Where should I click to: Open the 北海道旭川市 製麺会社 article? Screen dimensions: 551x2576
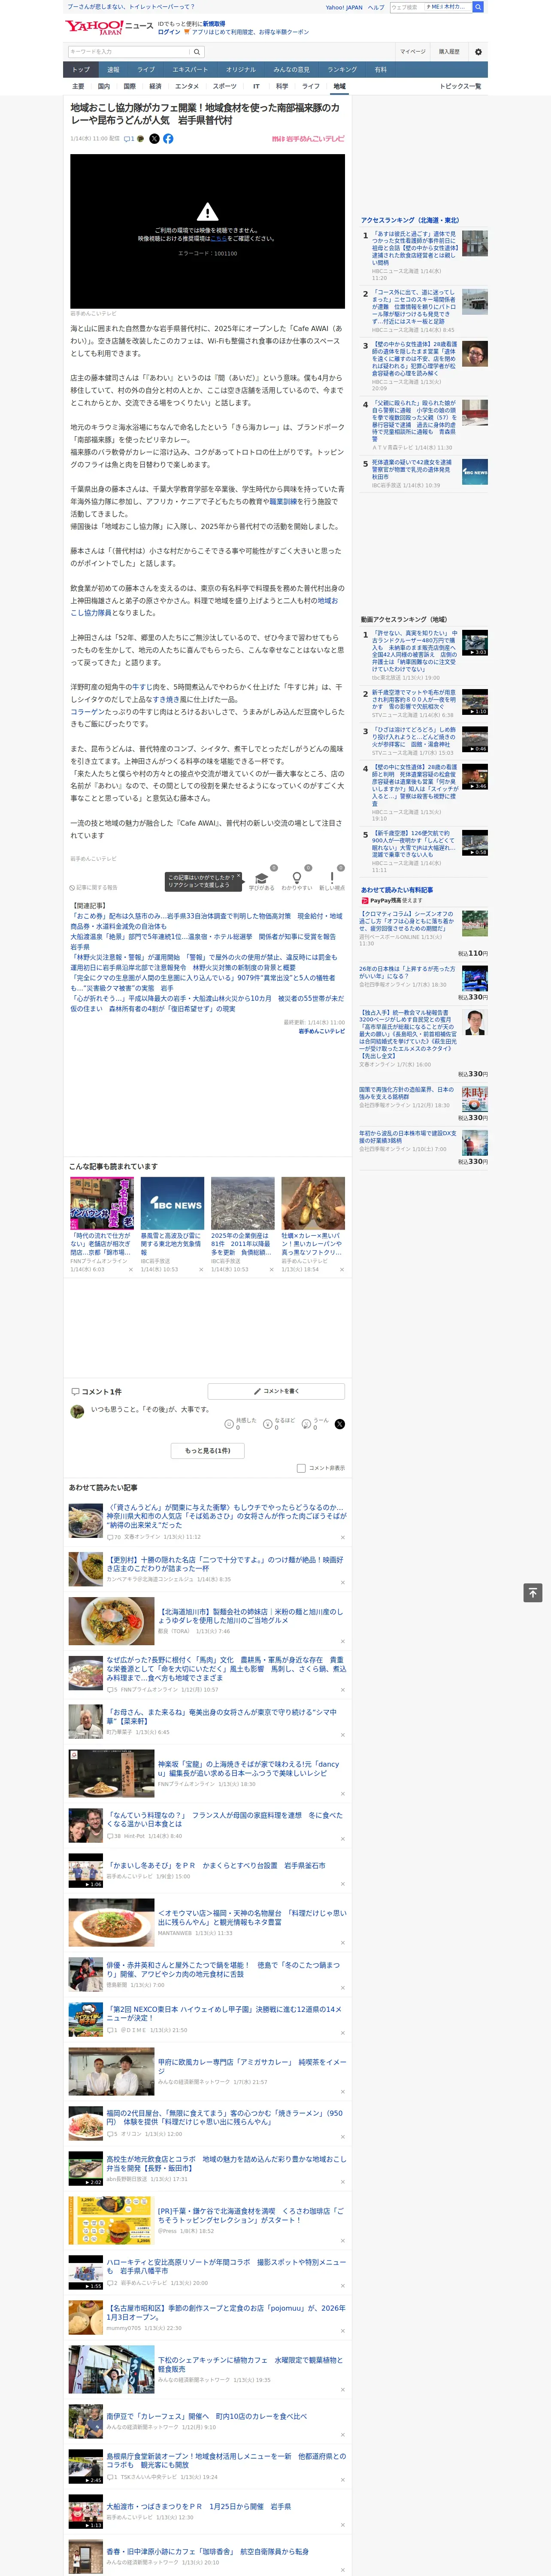coord(250,1617)
